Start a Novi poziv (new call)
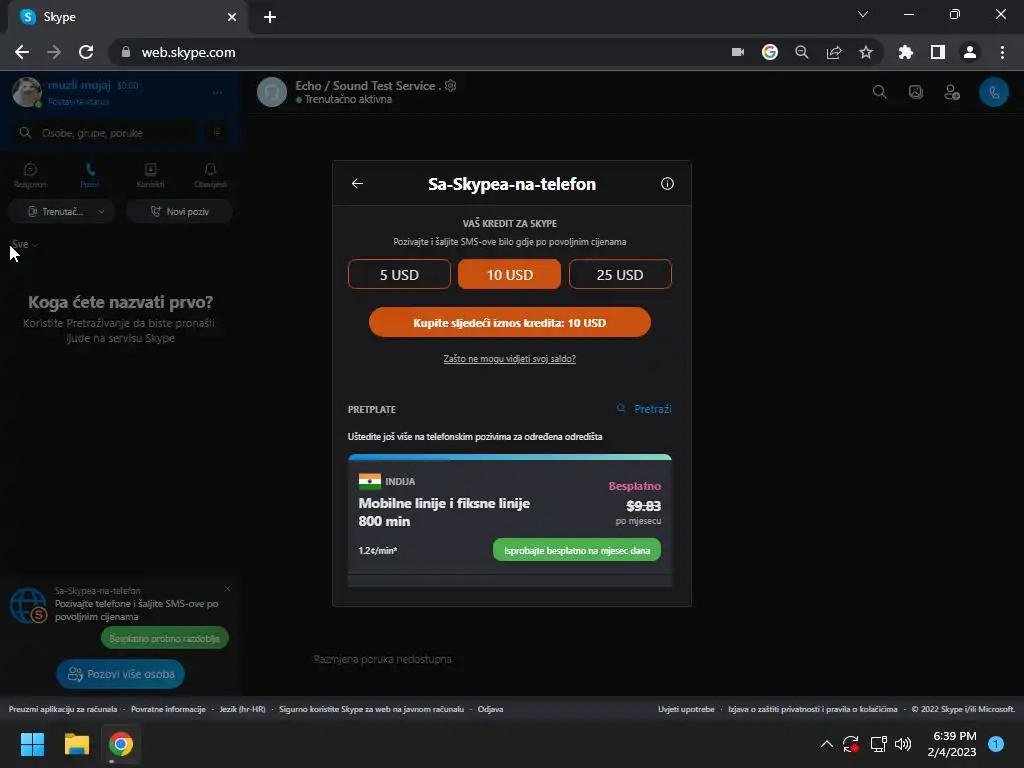This screenshot has height=768, width=1024. click(180, 212)
